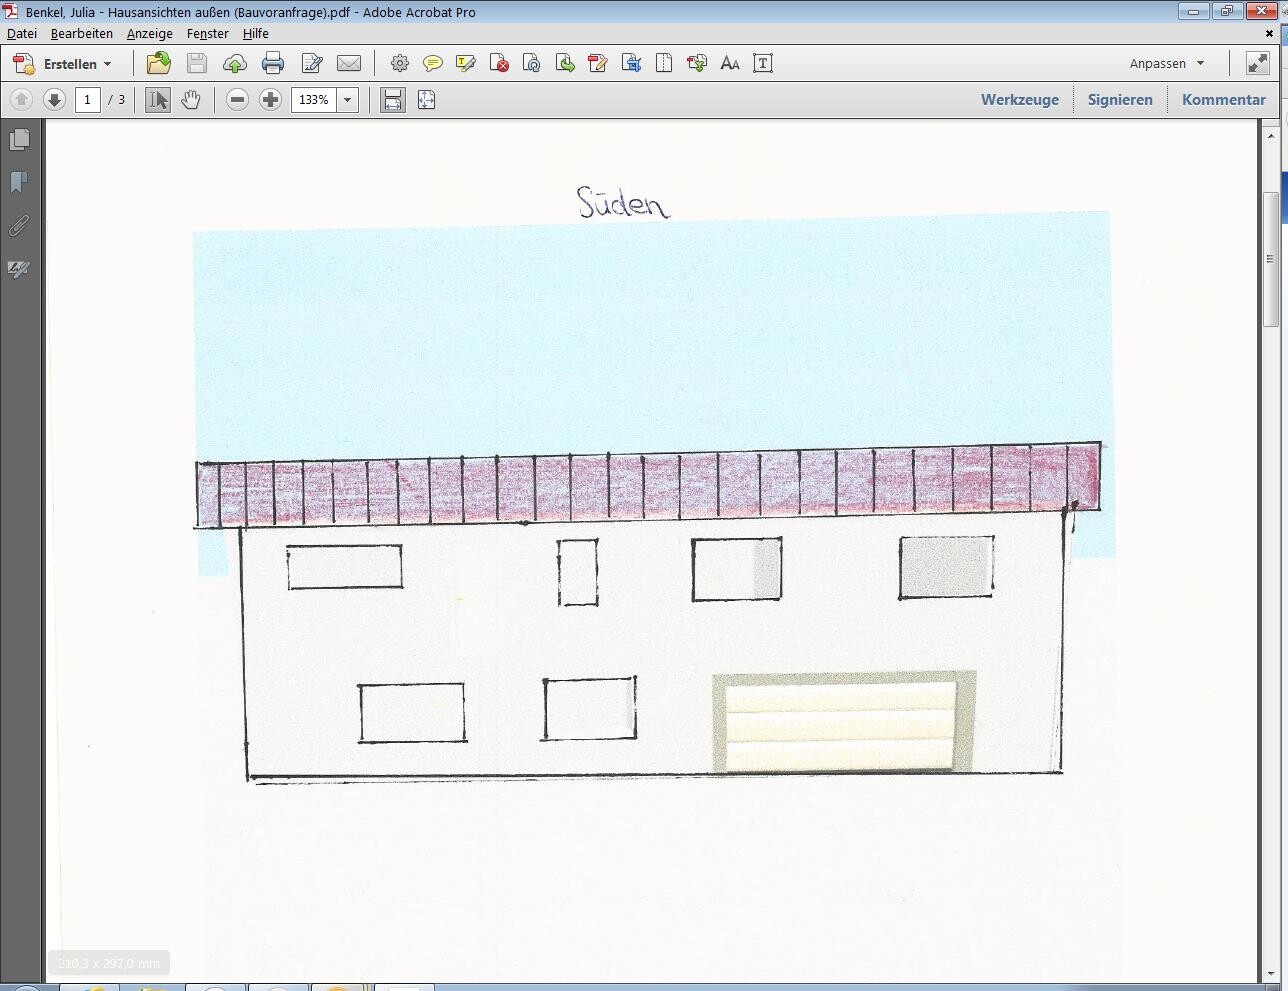Activate the text selection arrow tool

(x=157, y=100)
